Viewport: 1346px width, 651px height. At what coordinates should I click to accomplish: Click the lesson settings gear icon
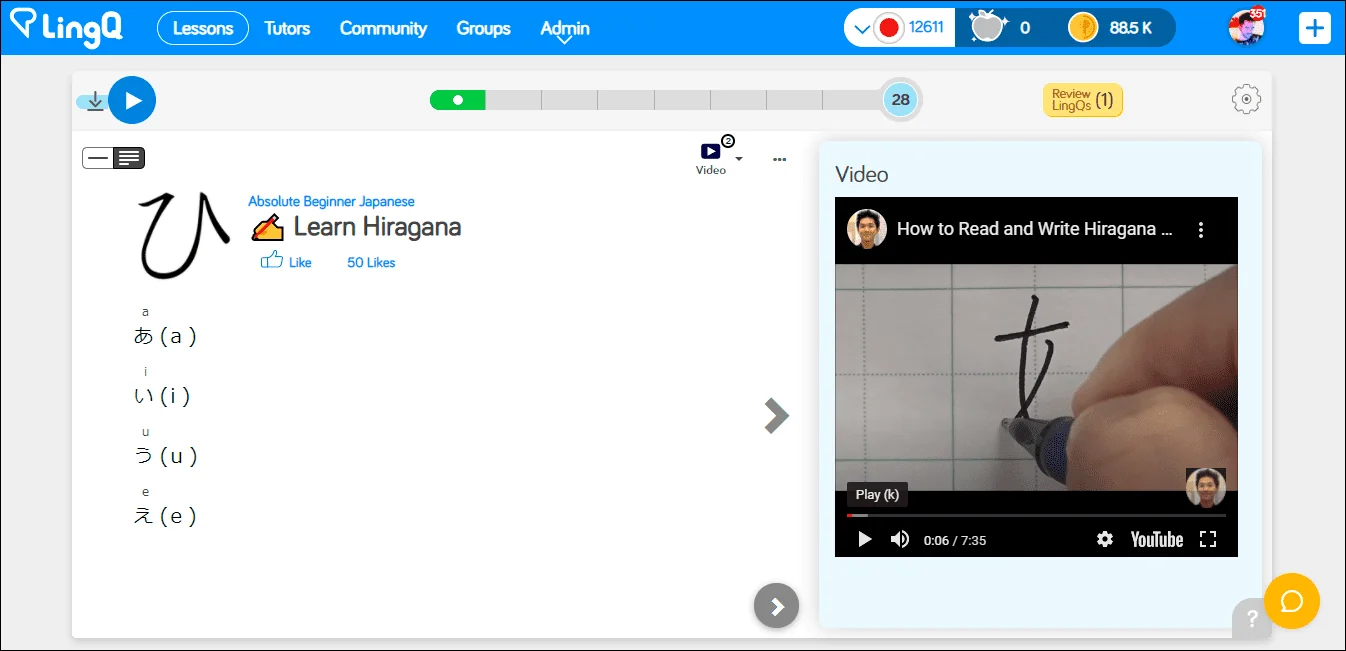[x=1246, y=99]
